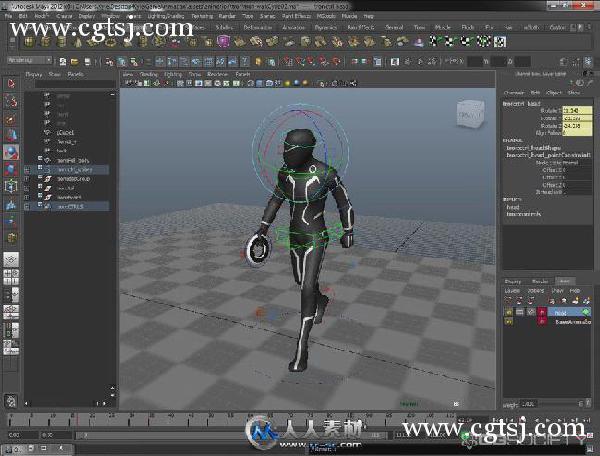Switch to Render tab in layer editor

pyautogui.click(x=540, y=281)
